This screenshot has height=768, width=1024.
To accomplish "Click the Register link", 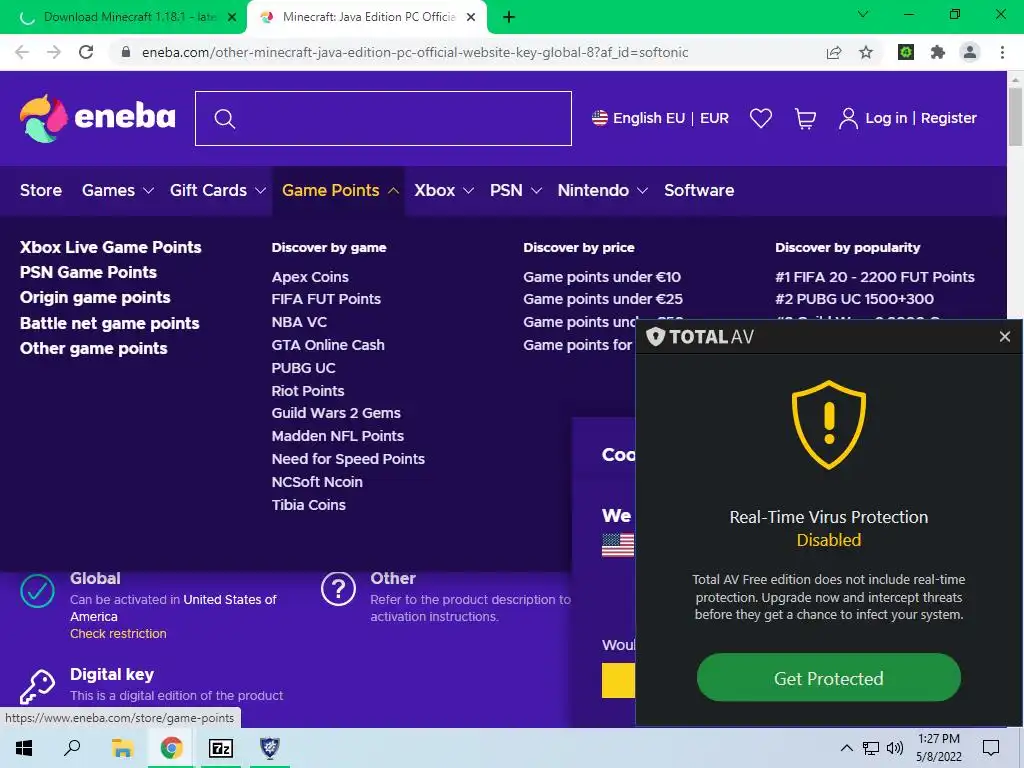I will click(949, 118).
